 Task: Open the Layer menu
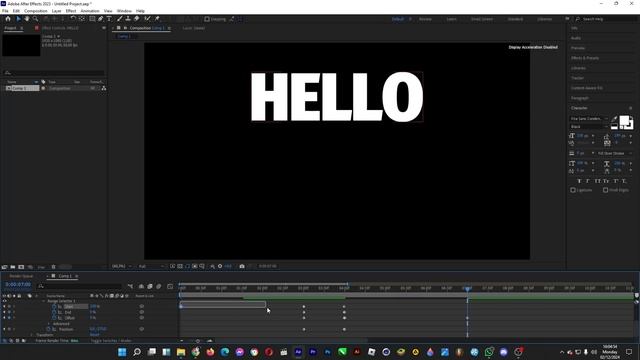click(x=57, y=11)
